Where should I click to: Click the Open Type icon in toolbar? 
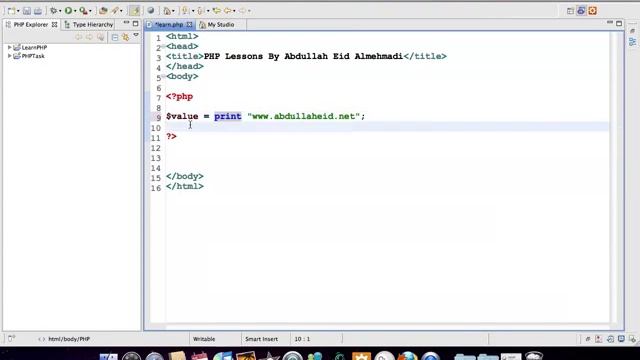point(104,11)
